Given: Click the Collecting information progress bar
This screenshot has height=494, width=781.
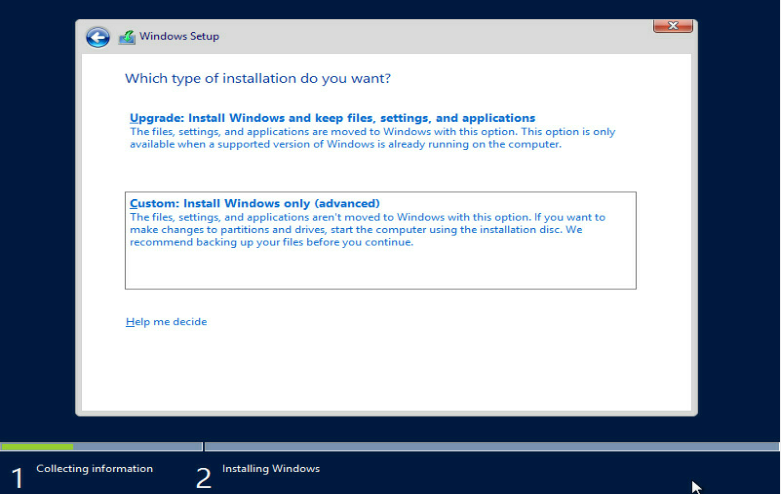Looking at the screenshot, I should pyautogui.click(x=102, y=447).
